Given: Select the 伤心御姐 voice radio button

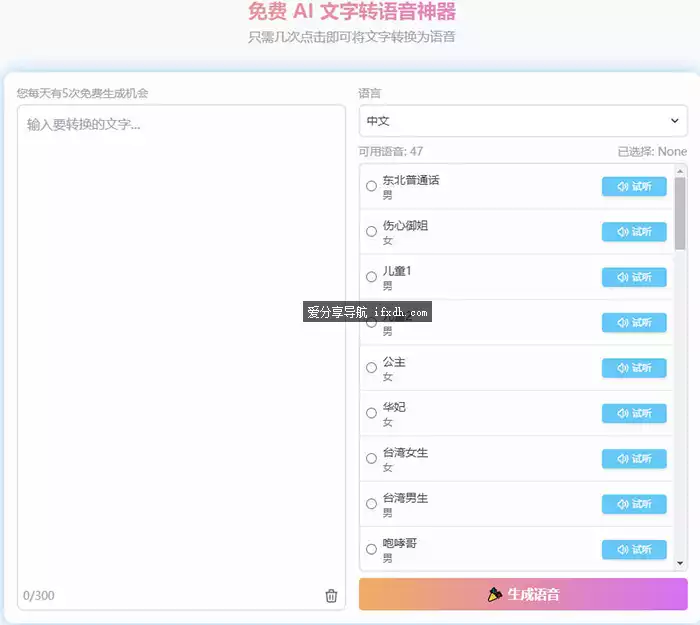Looking at the screenshot, I should coord(371,231).
